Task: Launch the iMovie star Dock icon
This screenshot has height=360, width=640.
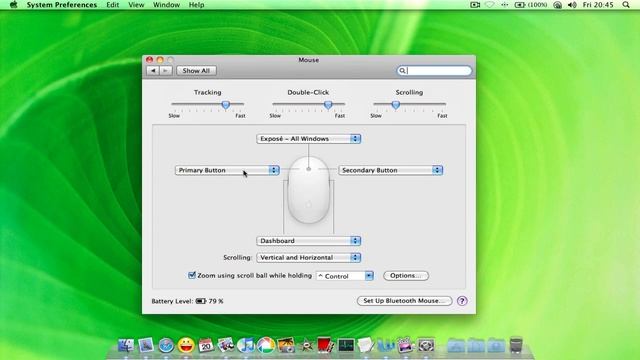Action: 306,346
